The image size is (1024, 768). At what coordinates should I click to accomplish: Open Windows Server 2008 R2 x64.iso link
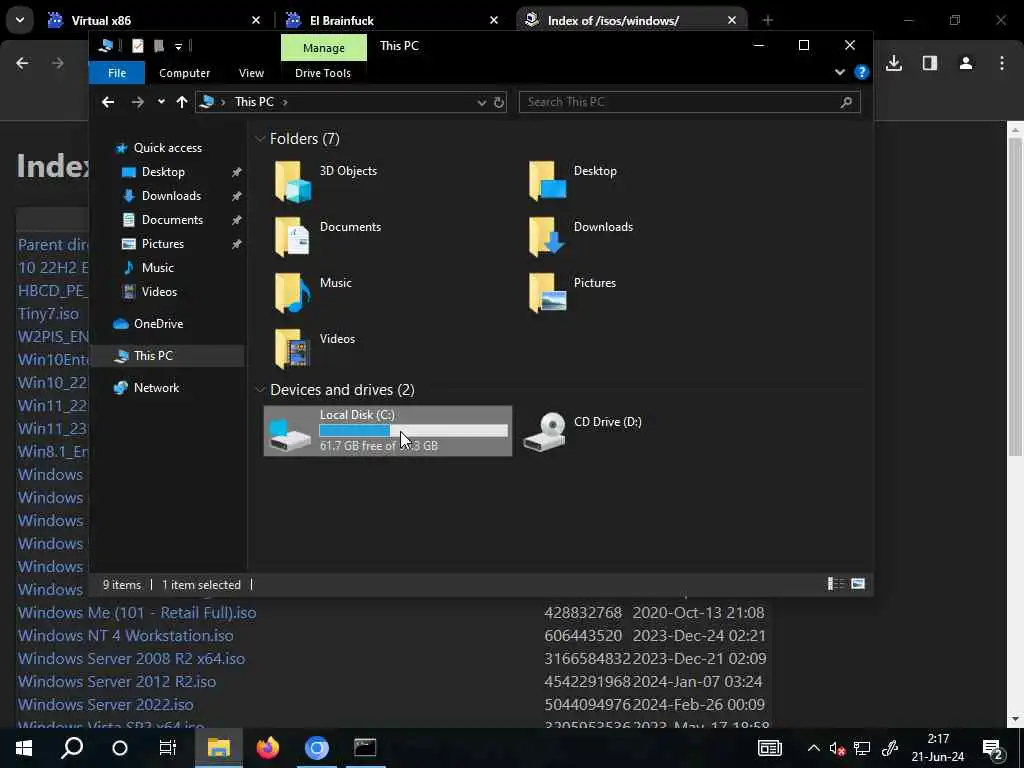131,658
